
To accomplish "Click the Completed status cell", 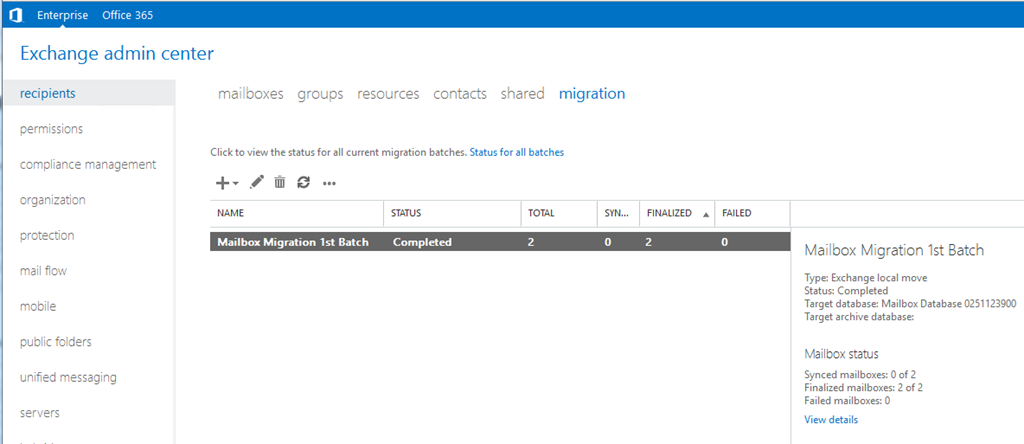I will pyautogui.click(x=422, y=242).
